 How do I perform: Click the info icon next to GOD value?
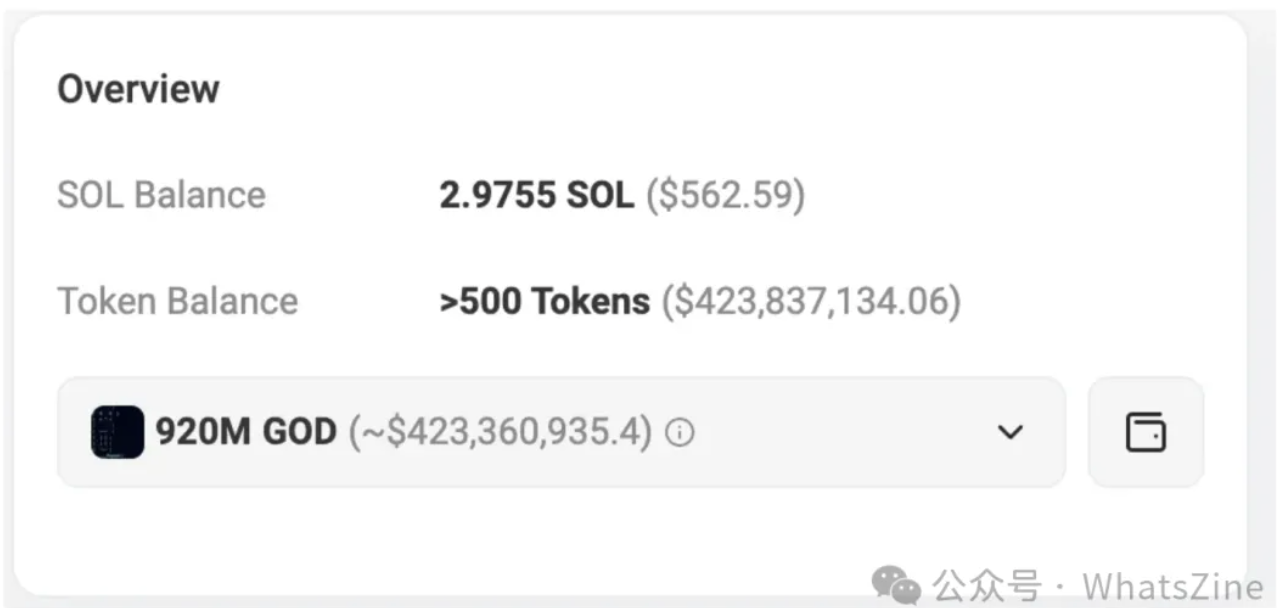[x=679, y=432]
